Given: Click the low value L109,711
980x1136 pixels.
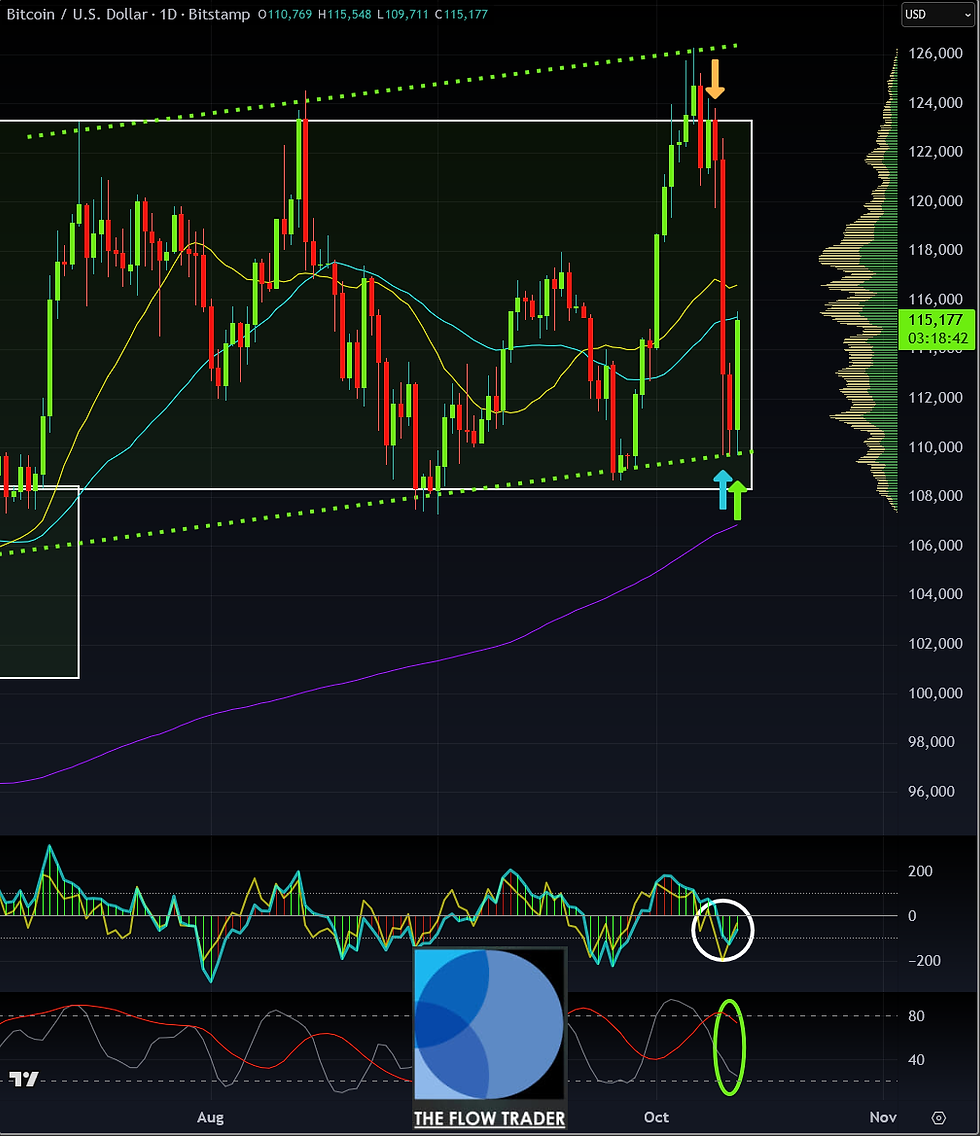Looking at the screenshot, I should (x=403, y=14).
